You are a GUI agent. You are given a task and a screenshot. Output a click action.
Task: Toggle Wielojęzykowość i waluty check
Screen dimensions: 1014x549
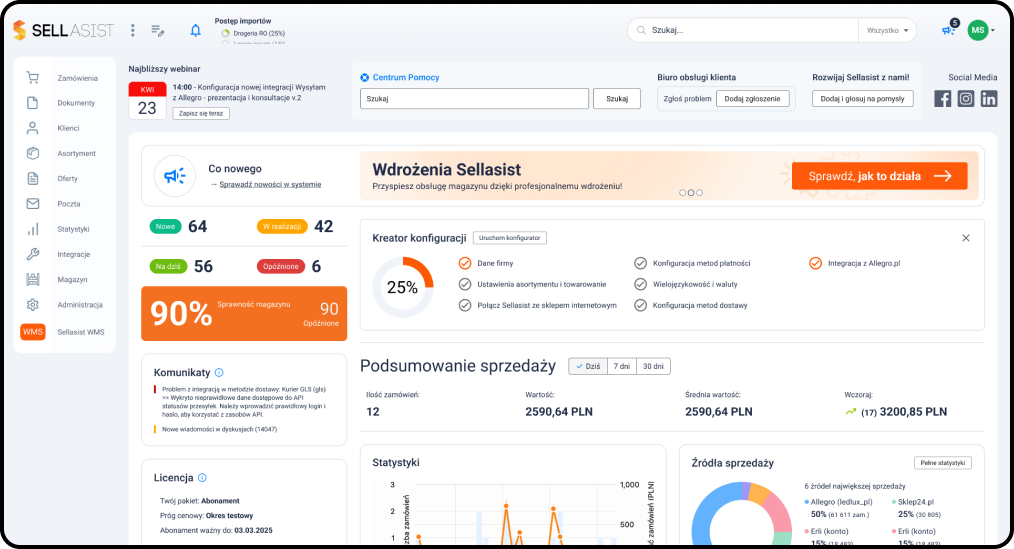click(x=640, y=284)
